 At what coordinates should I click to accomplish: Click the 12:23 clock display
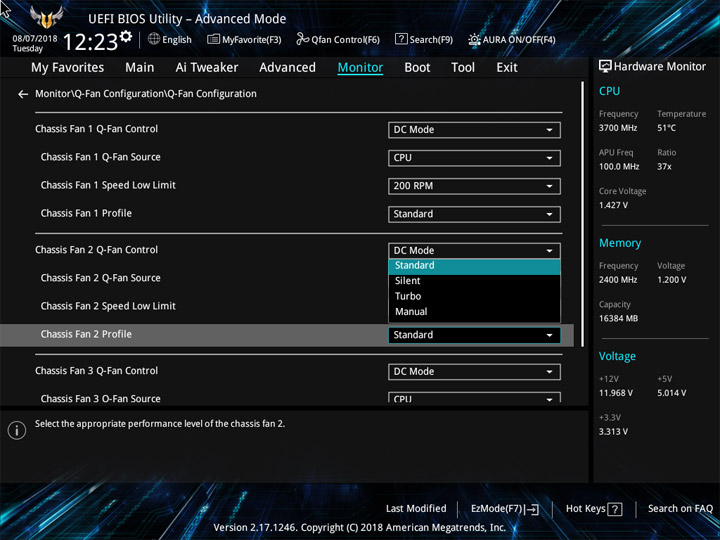coord(90,42)
